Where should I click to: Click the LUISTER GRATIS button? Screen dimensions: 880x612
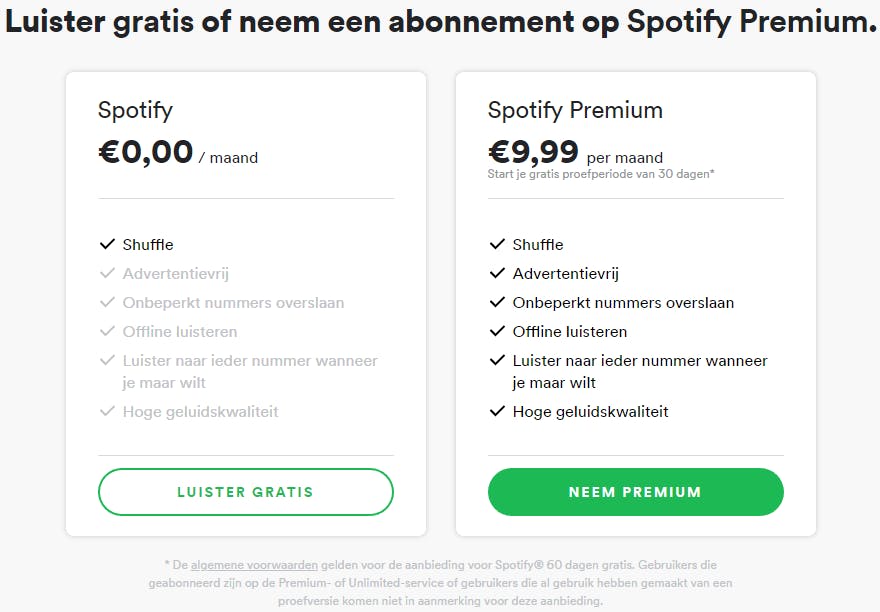click(x=245, y=492)
